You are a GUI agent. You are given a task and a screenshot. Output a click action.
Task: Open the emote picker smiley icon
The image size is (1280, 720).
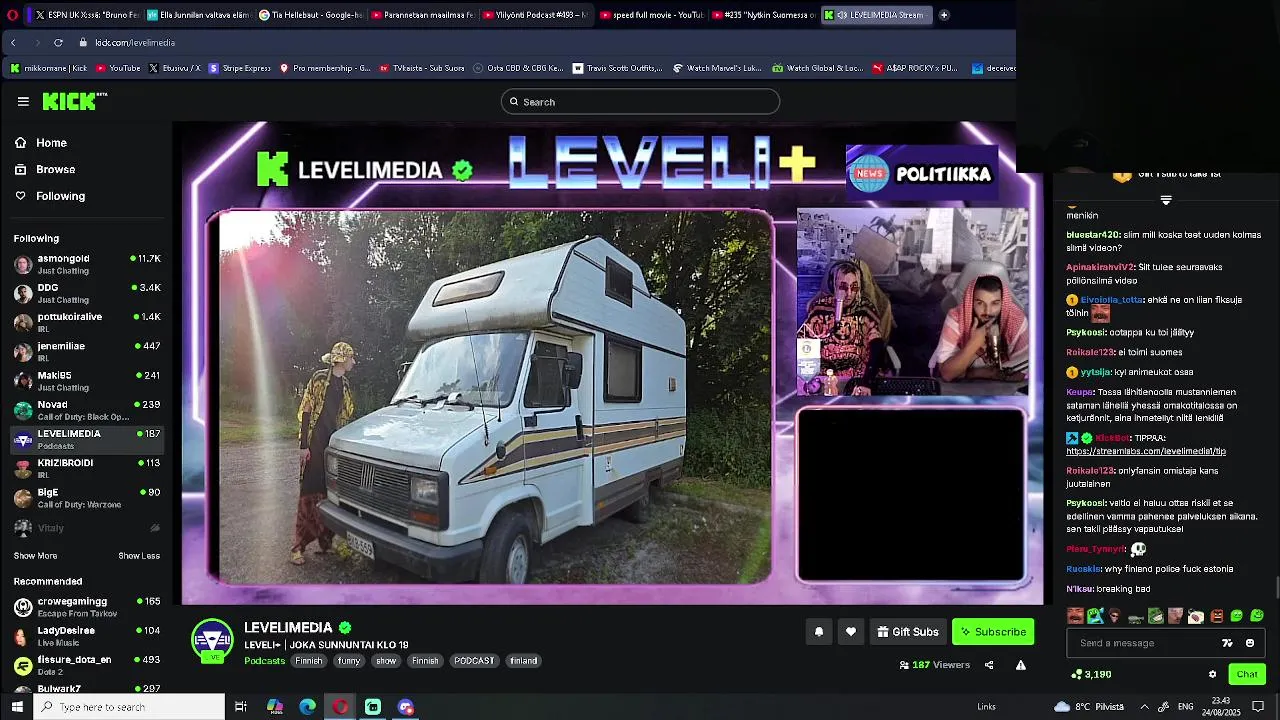tap(1250, 643)
